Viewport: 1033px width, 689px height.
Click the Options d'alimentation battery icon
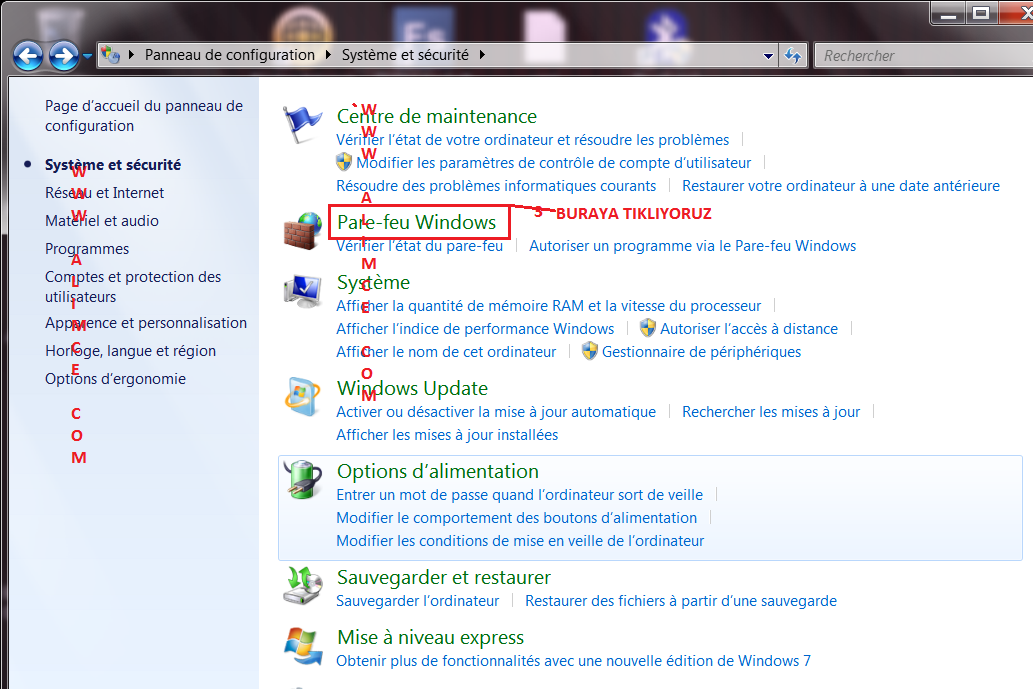tap(302, 480)
